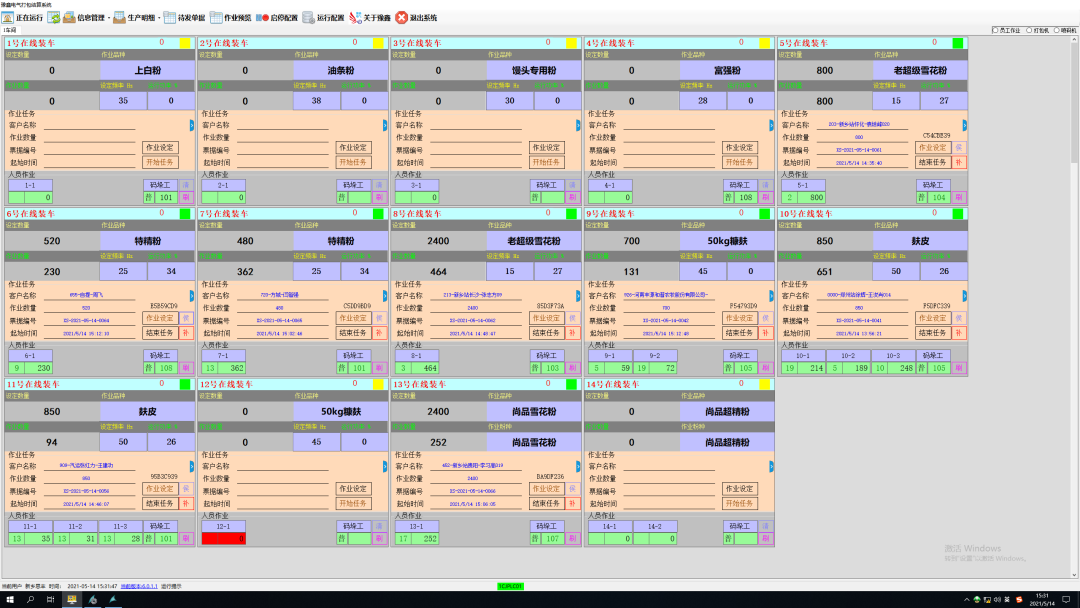Expand the 生产明细 dropdown arrow
The image size is (1080, 608).
[x=159, y=18]
